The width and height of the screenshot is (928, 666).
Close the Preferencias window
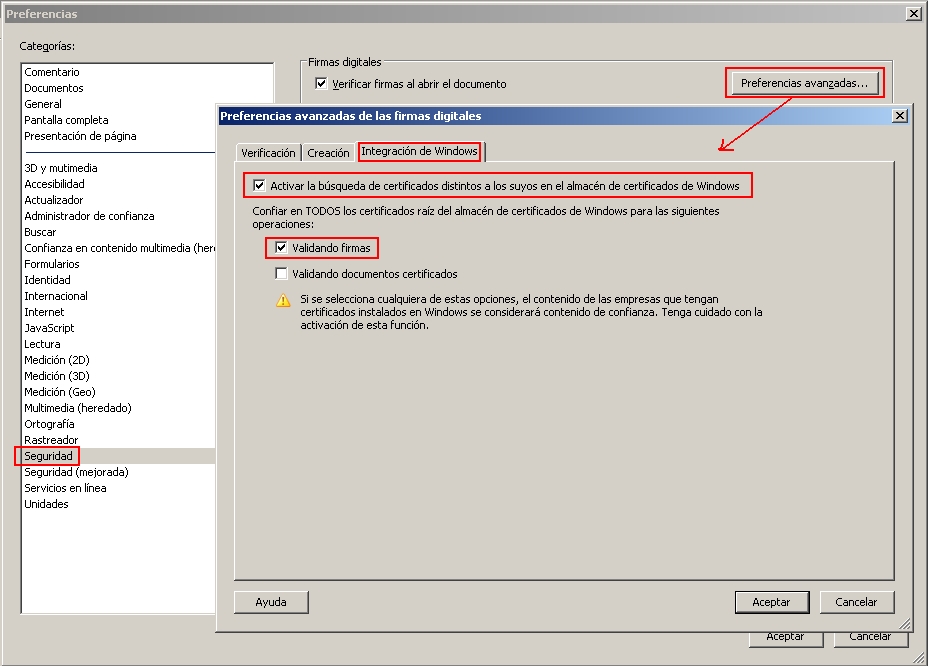913,14
